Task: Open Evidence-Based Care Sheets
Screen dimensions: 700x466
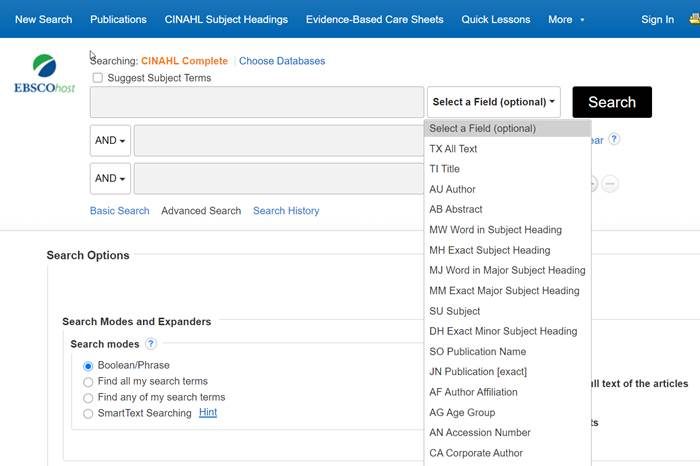Action: pyautogui.click(x=375, y=20)
